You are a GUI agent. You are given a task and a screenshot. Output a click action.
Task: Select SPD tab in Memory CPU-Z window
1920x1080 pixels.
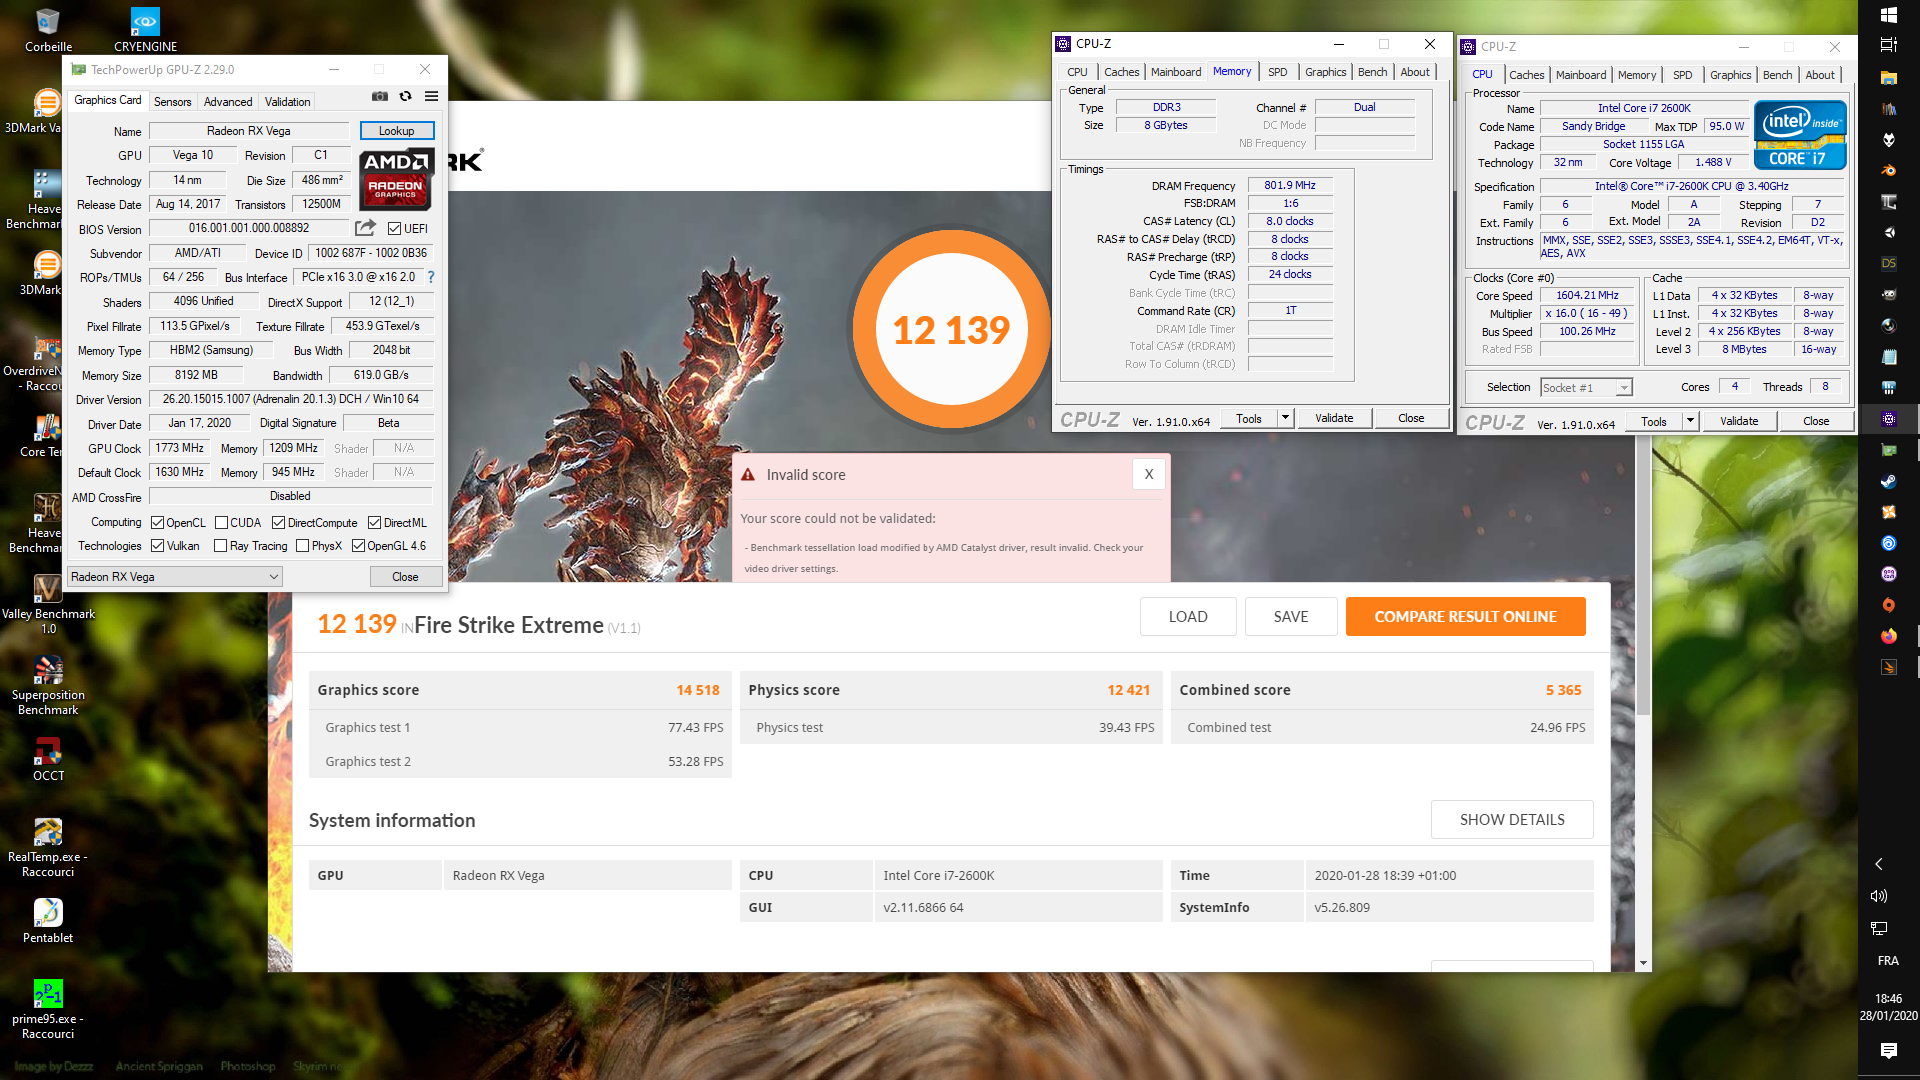tap(1277, 72)
